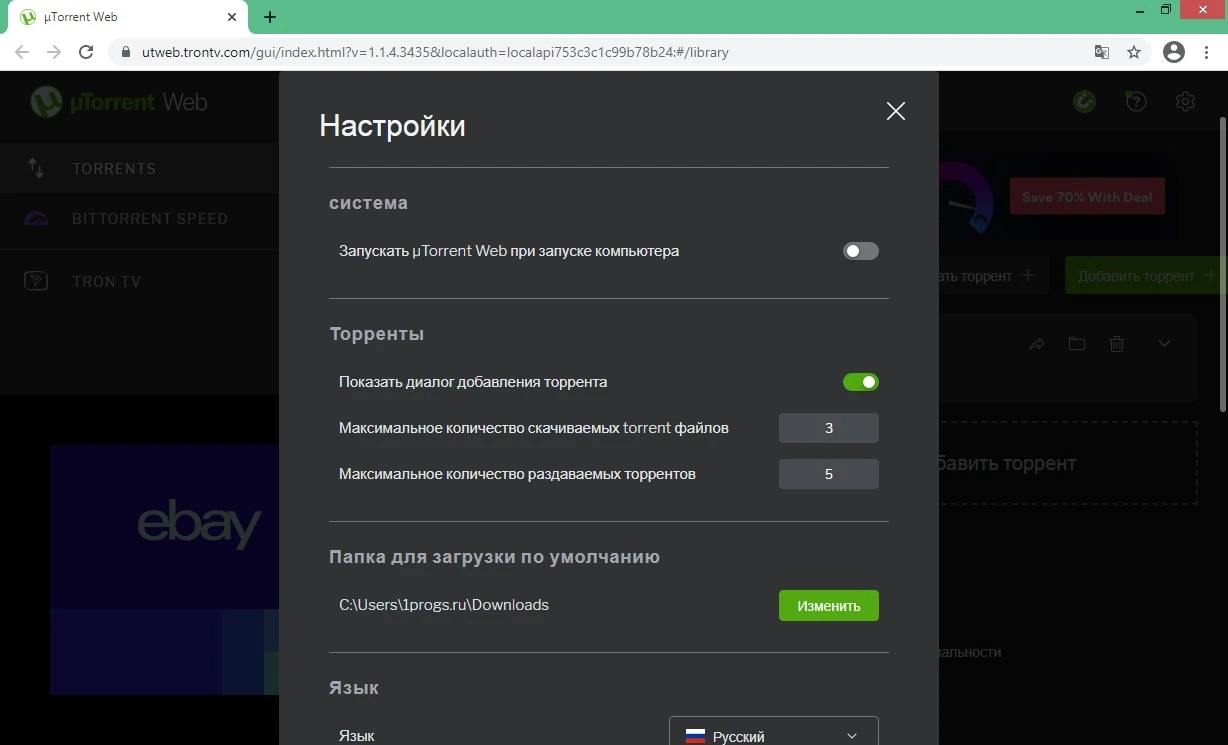Click the Save 70% With Deal button

(1087, 197)
